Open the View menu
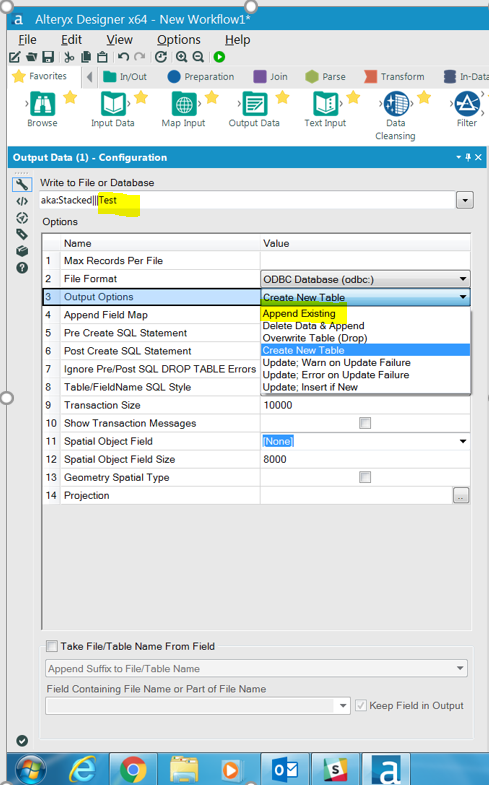This screenshot has width=489, height=785. (x=119, y=40)
